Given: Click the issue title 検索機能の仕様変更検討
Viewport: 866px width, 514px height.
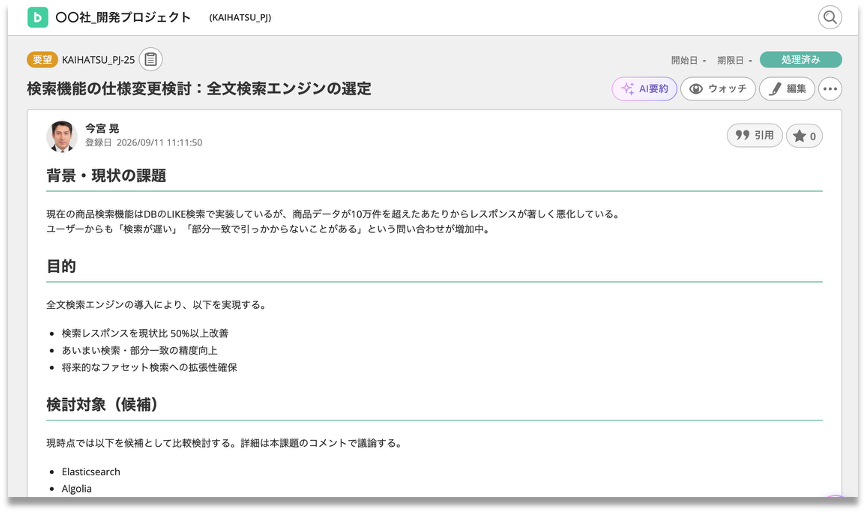Looking at the screenshot, I should [199, 88].
